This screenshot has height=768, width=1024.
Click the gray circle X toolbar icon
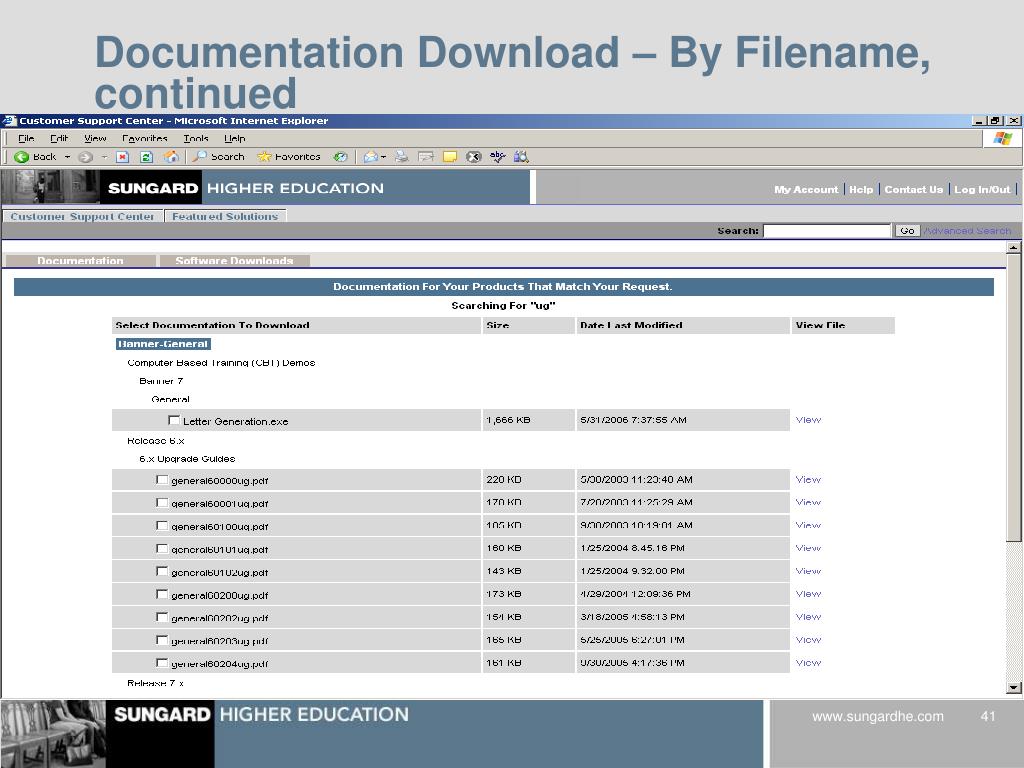click(x=473, y=157)
